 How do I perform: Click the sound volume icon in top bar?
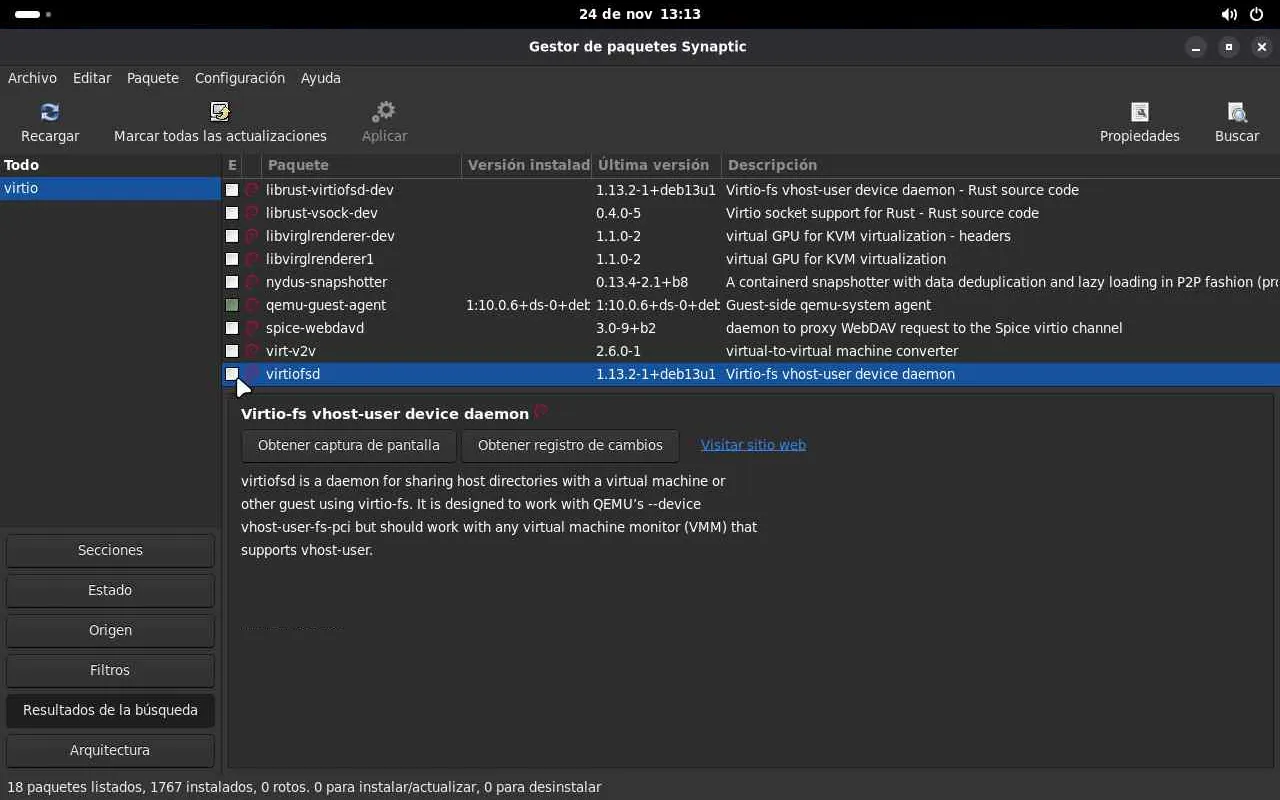(1229, 15)
